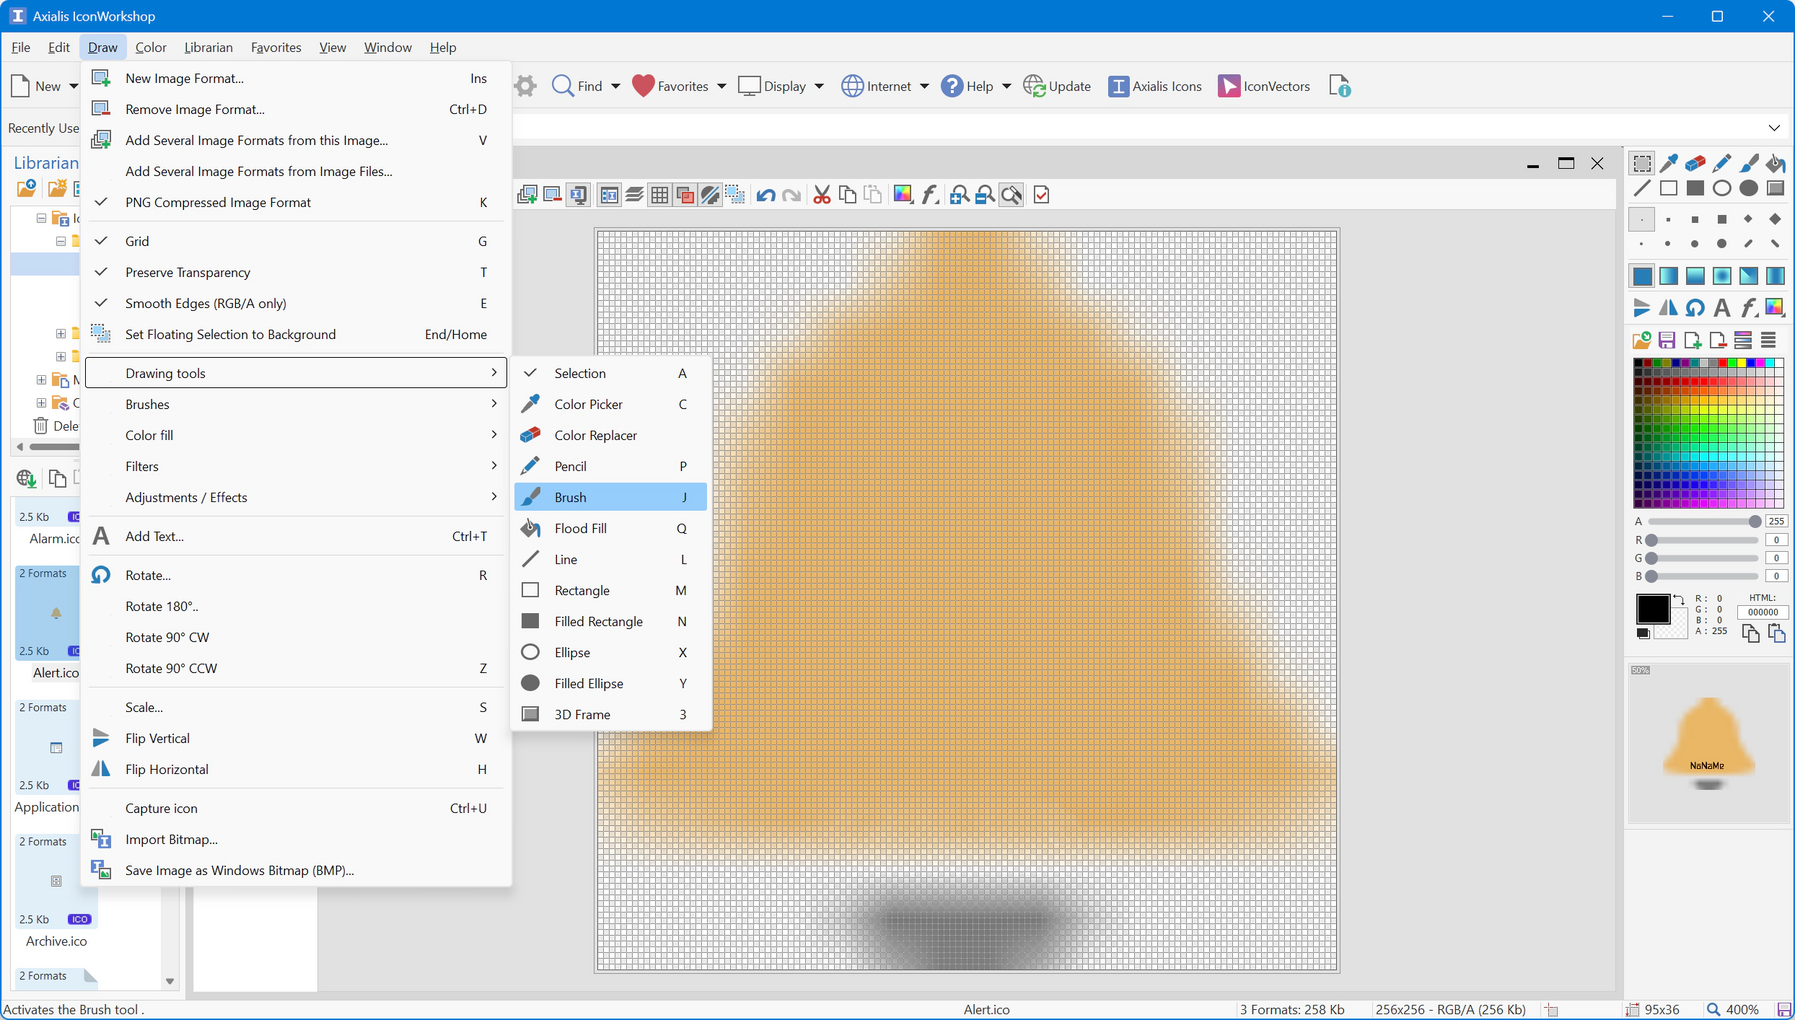Image resolution: width=1795 pixels, height=1020 pixels.
Task: Click the remove image format icon in editor toolbar
Action: click(x=552, y=195)
